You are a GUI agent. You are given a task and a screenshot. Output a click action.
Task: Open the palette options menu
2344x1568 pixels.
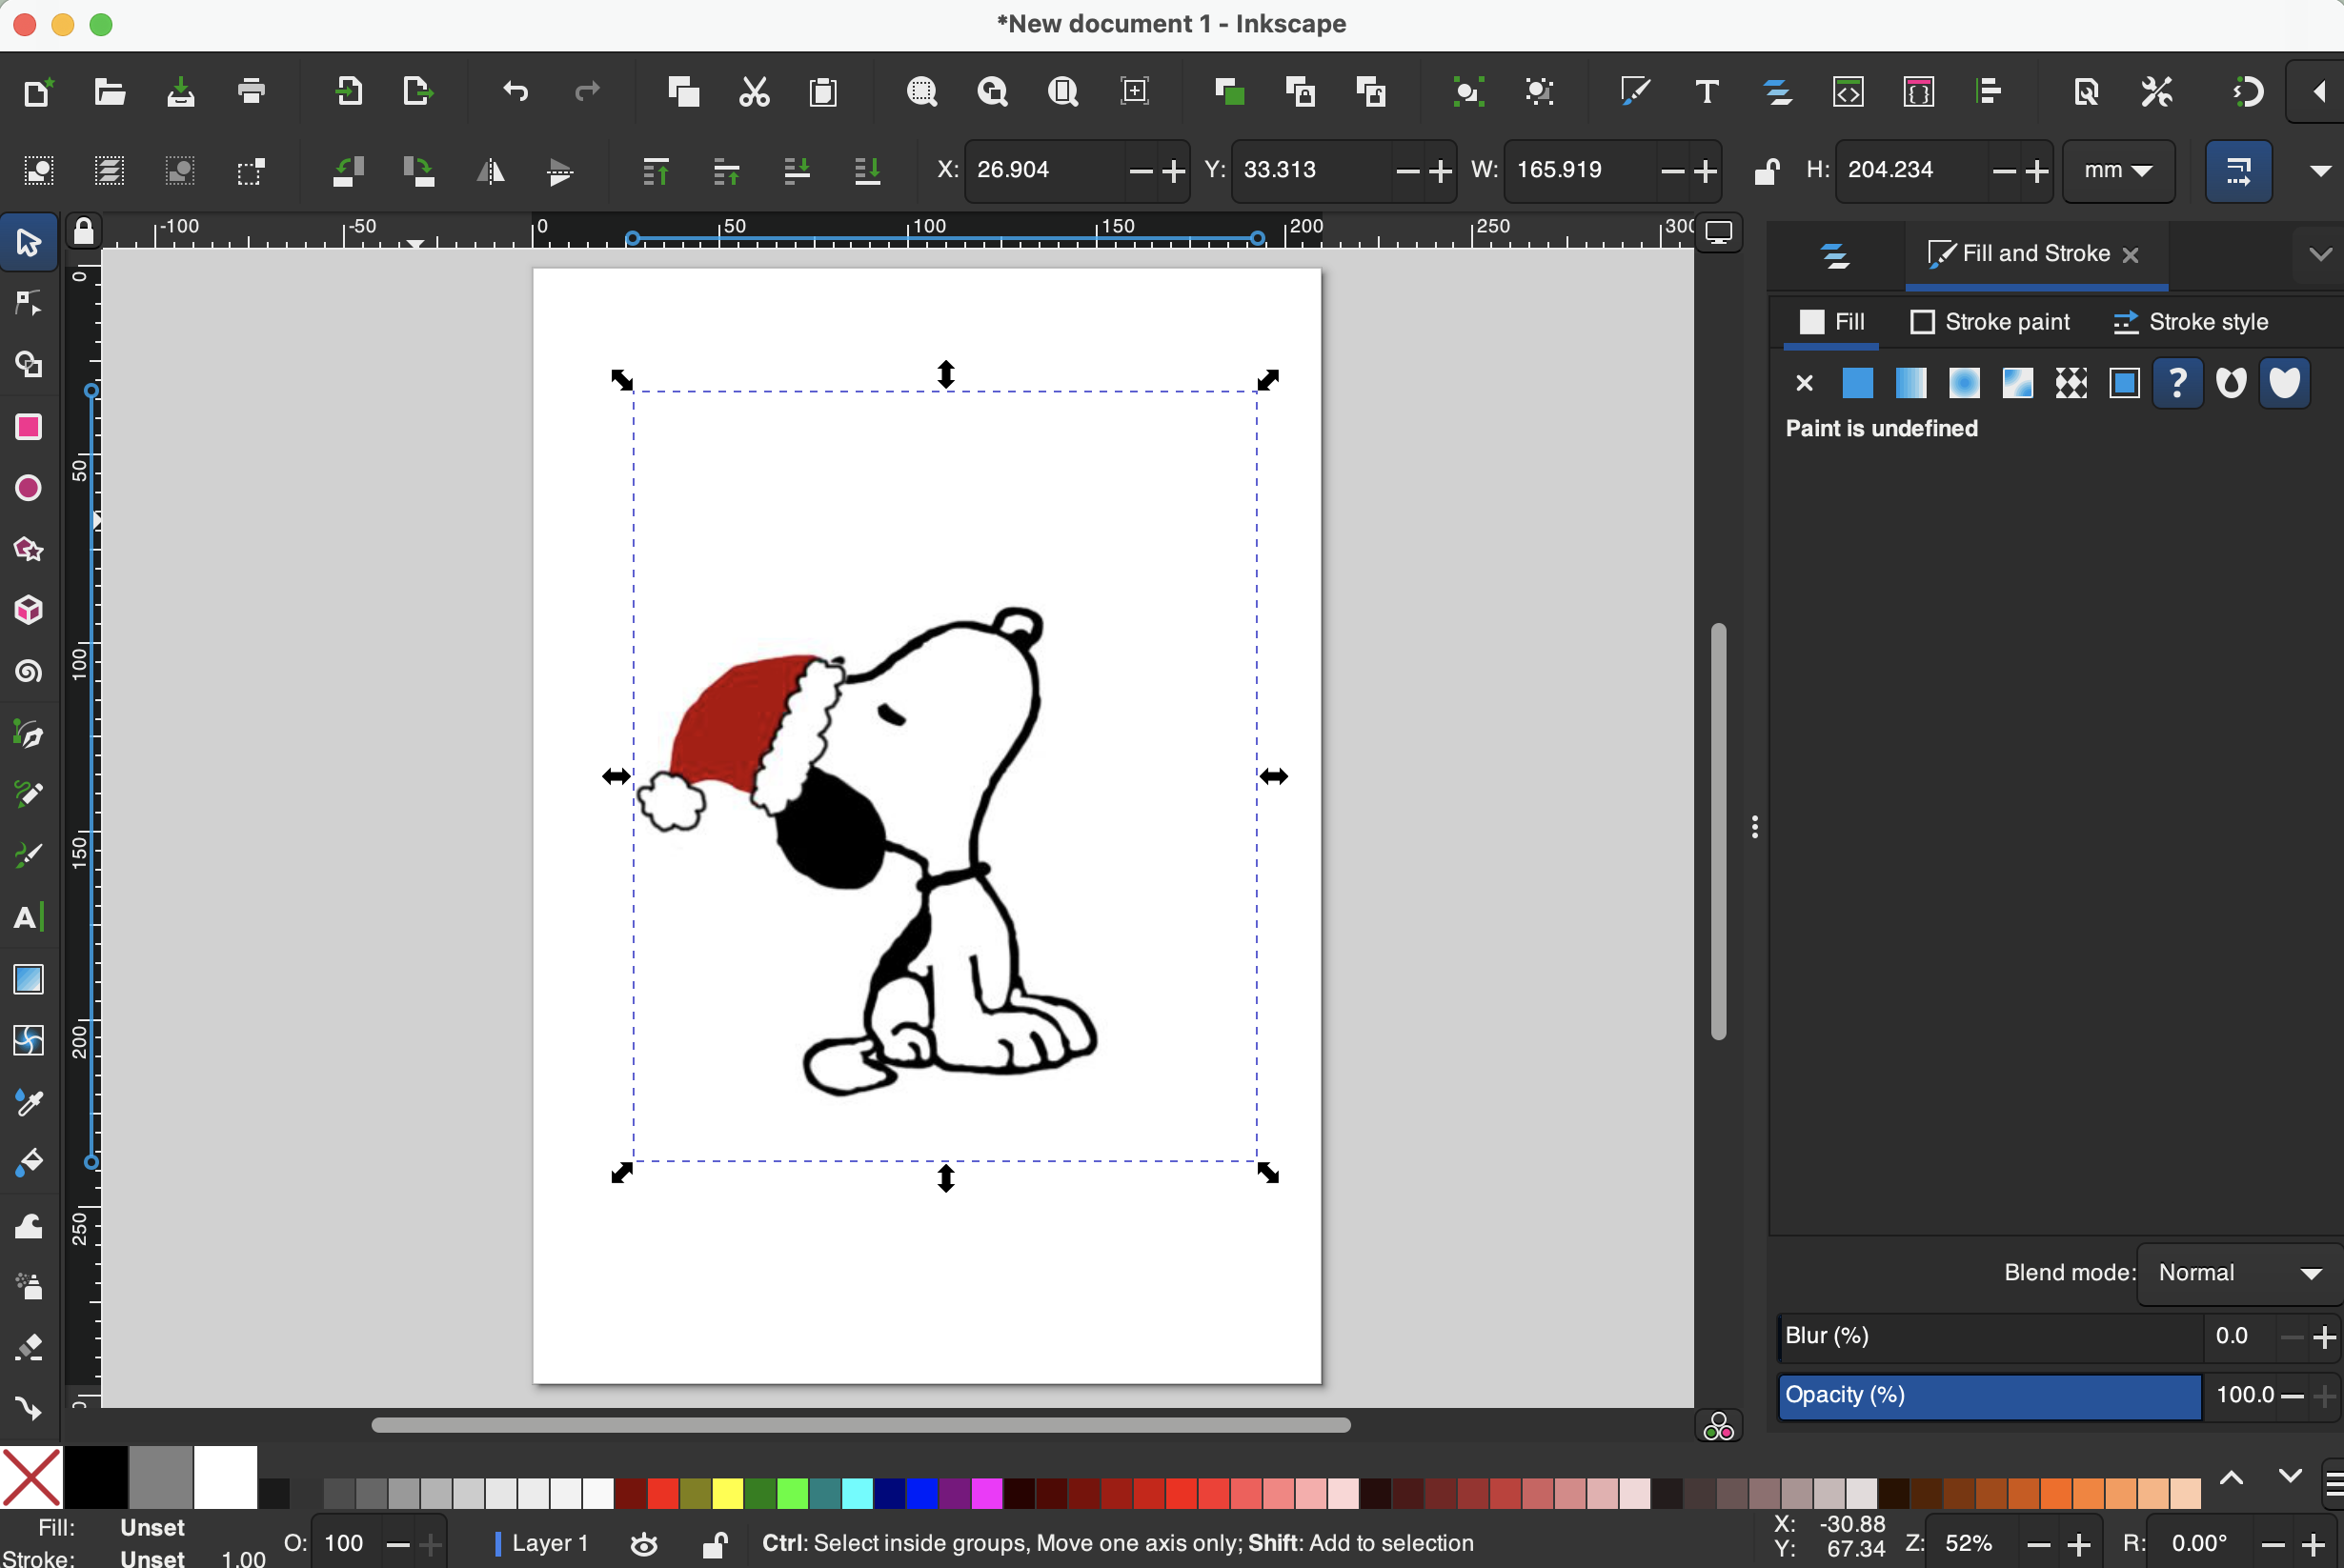tap(2333, 1485)
